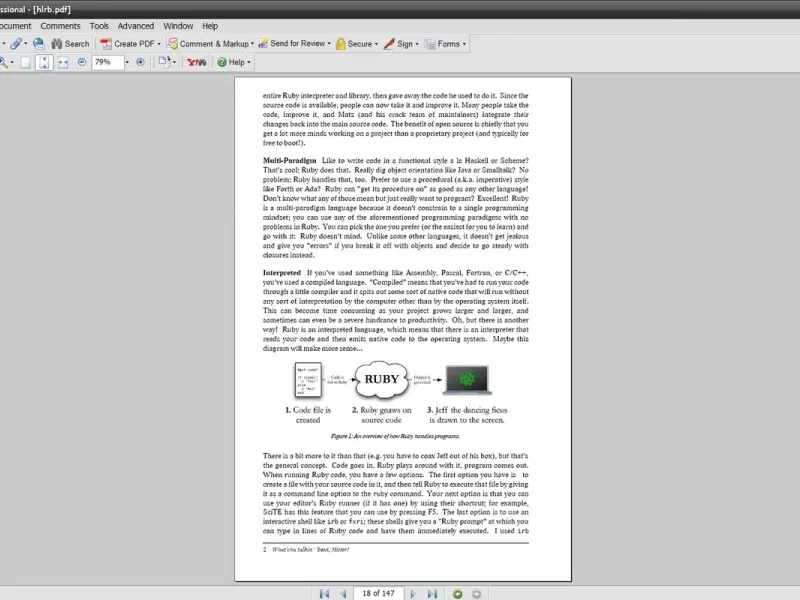Select the Actual Size page icon

(x=25, y=62)
